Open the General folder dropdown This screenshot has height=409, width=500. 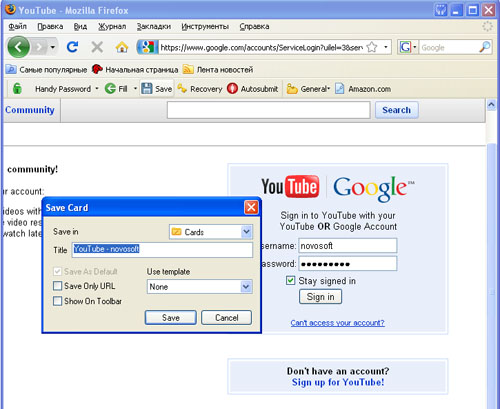click(309, 89)
